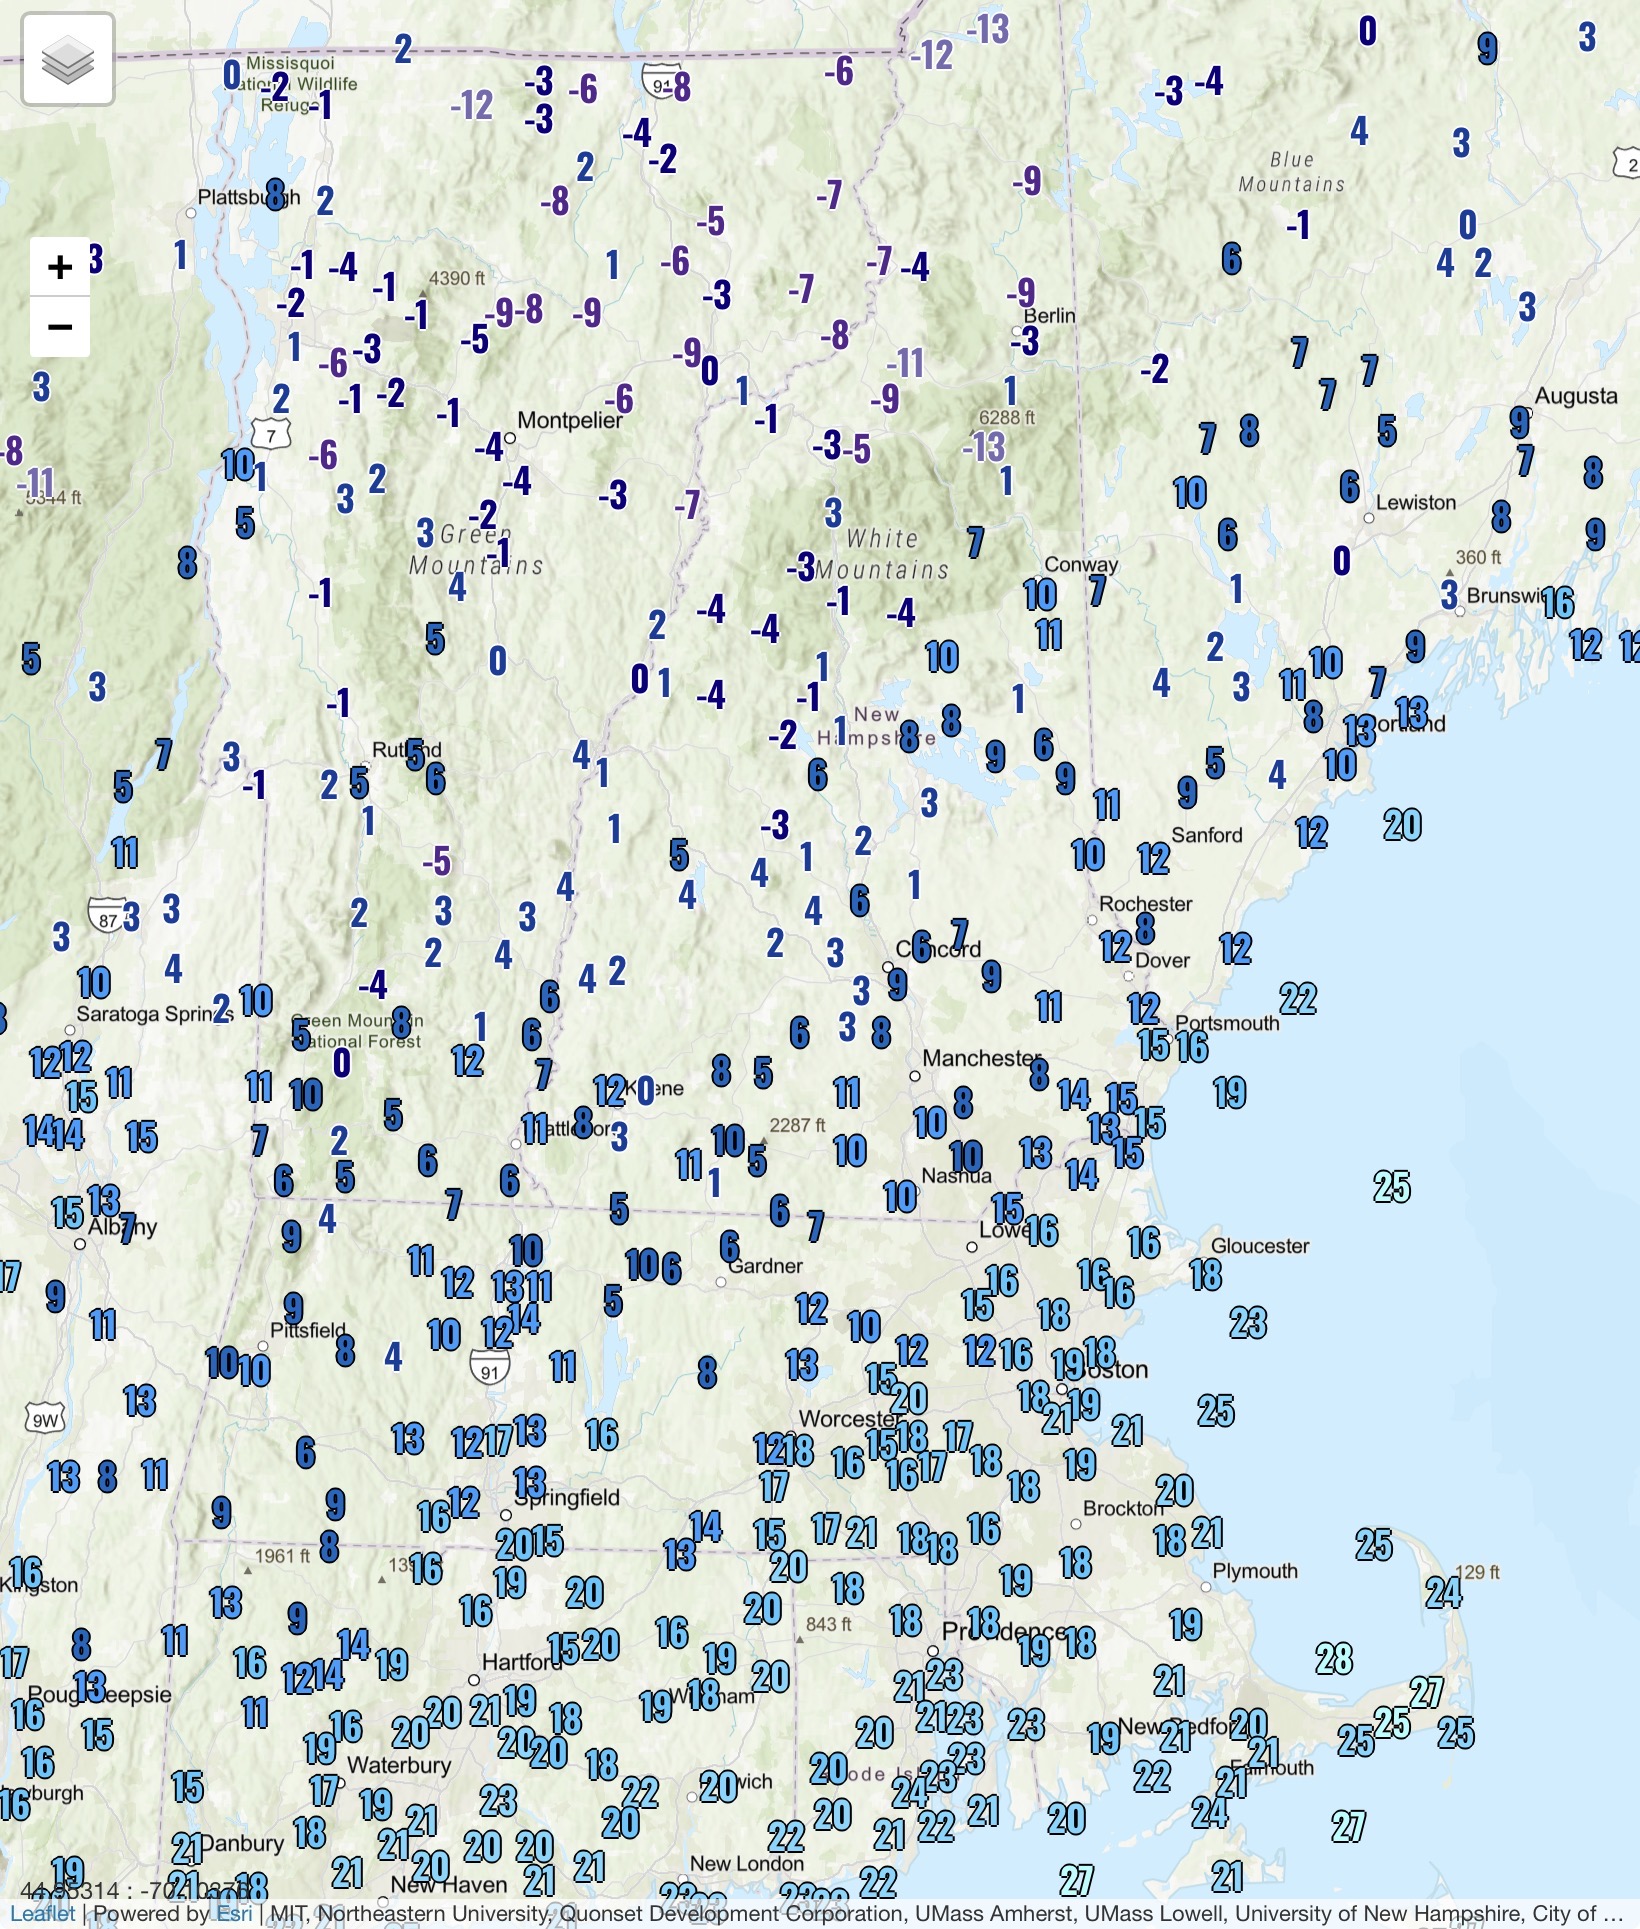Viewport: 1640px width, 1929px height.
Task: Select the 24 marker near 129 ft label
Action: click(x=1443, y=1592)
